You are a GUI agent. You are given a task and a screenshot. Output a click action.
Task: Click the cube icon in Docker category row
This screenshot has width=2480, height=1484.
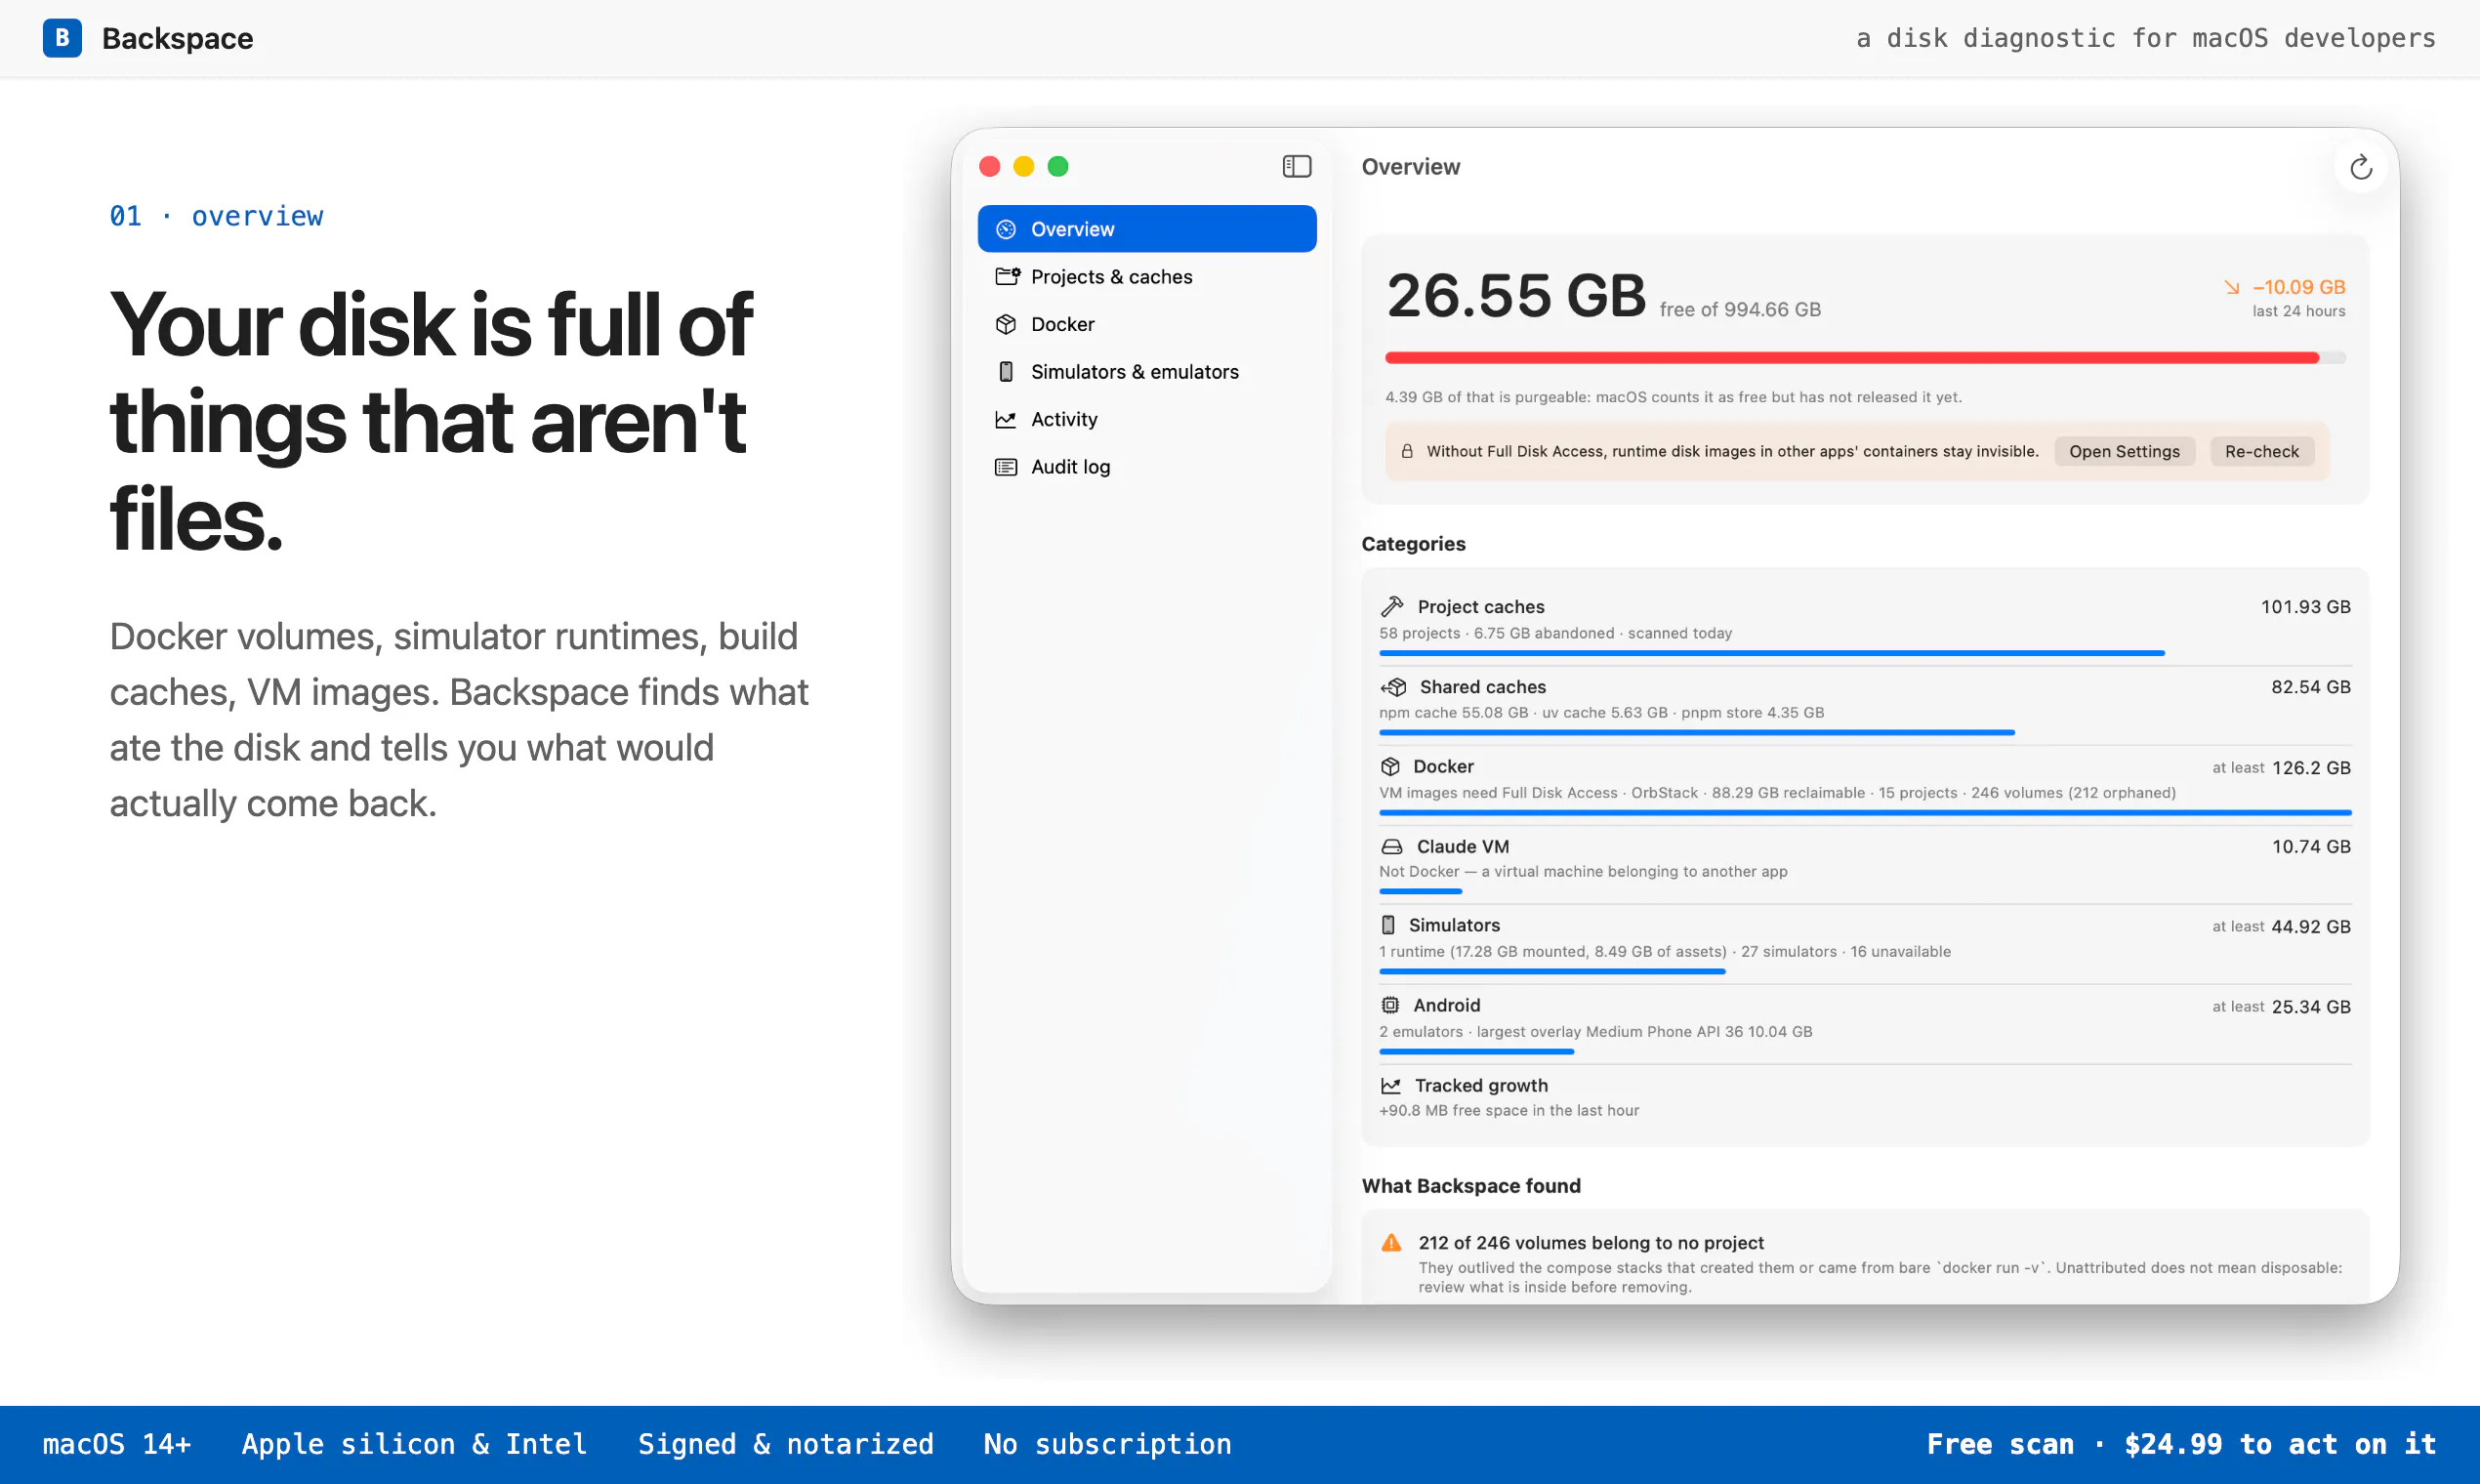pyautogui.click(x=1390, y=766)
